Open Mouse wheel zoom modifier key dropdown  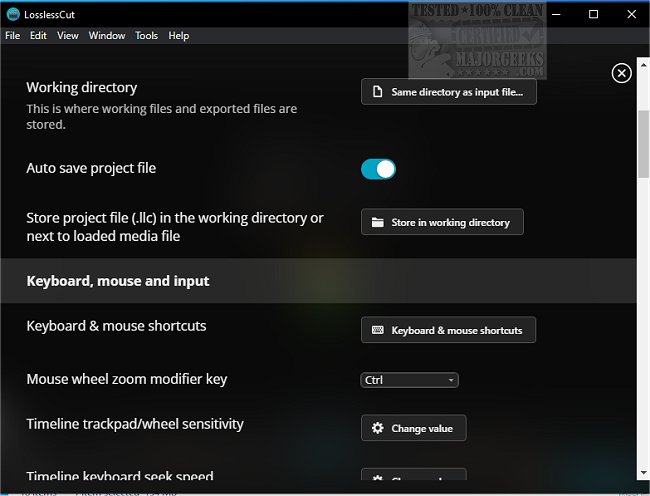tap(409, 380)
